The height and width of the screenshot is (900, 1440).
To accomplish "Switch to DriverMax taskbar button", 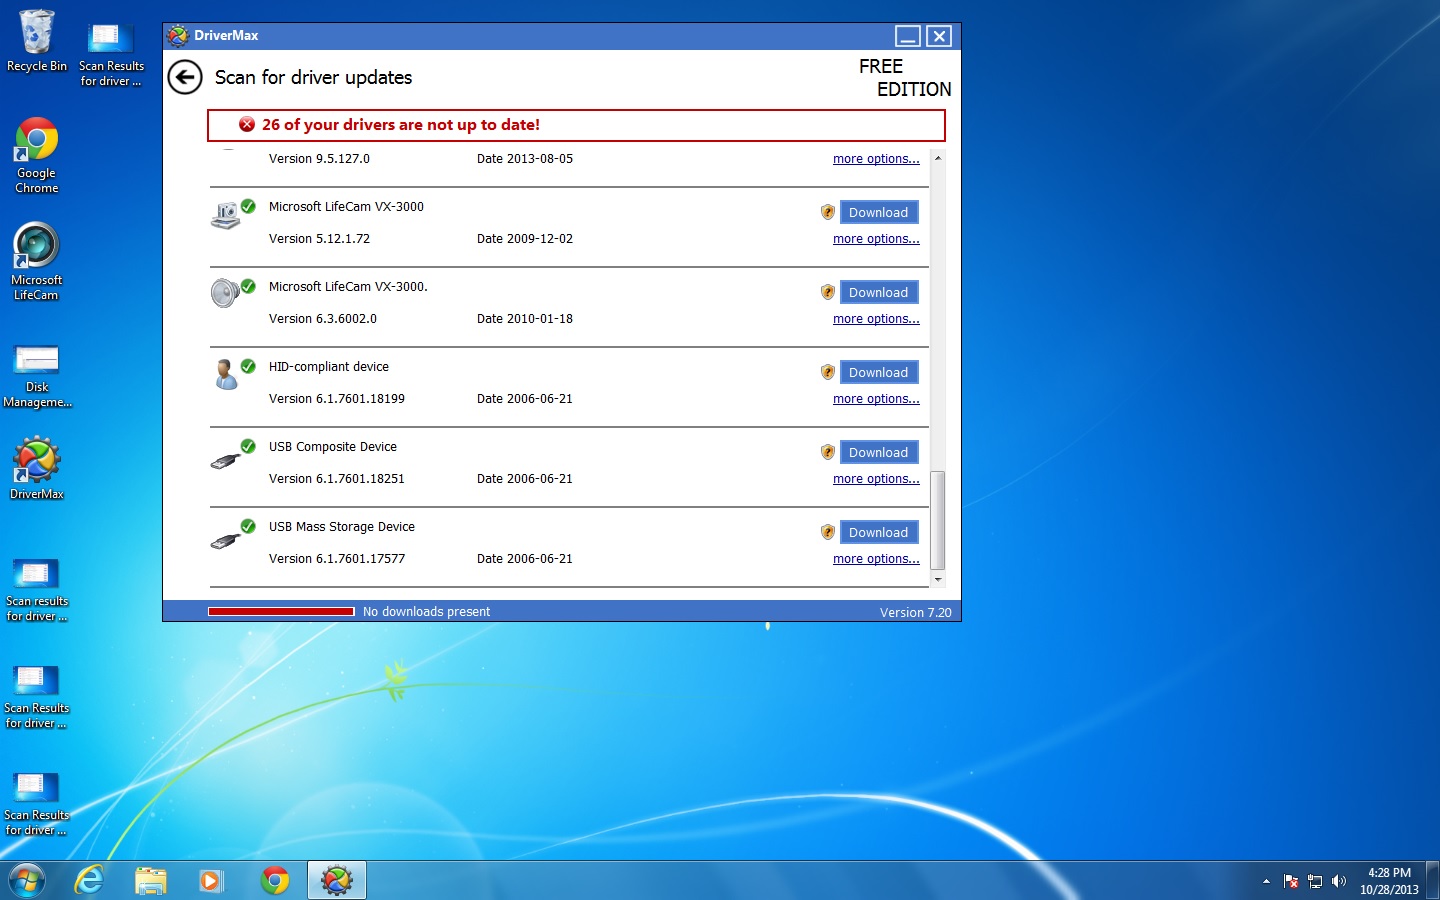I will 337,880.
